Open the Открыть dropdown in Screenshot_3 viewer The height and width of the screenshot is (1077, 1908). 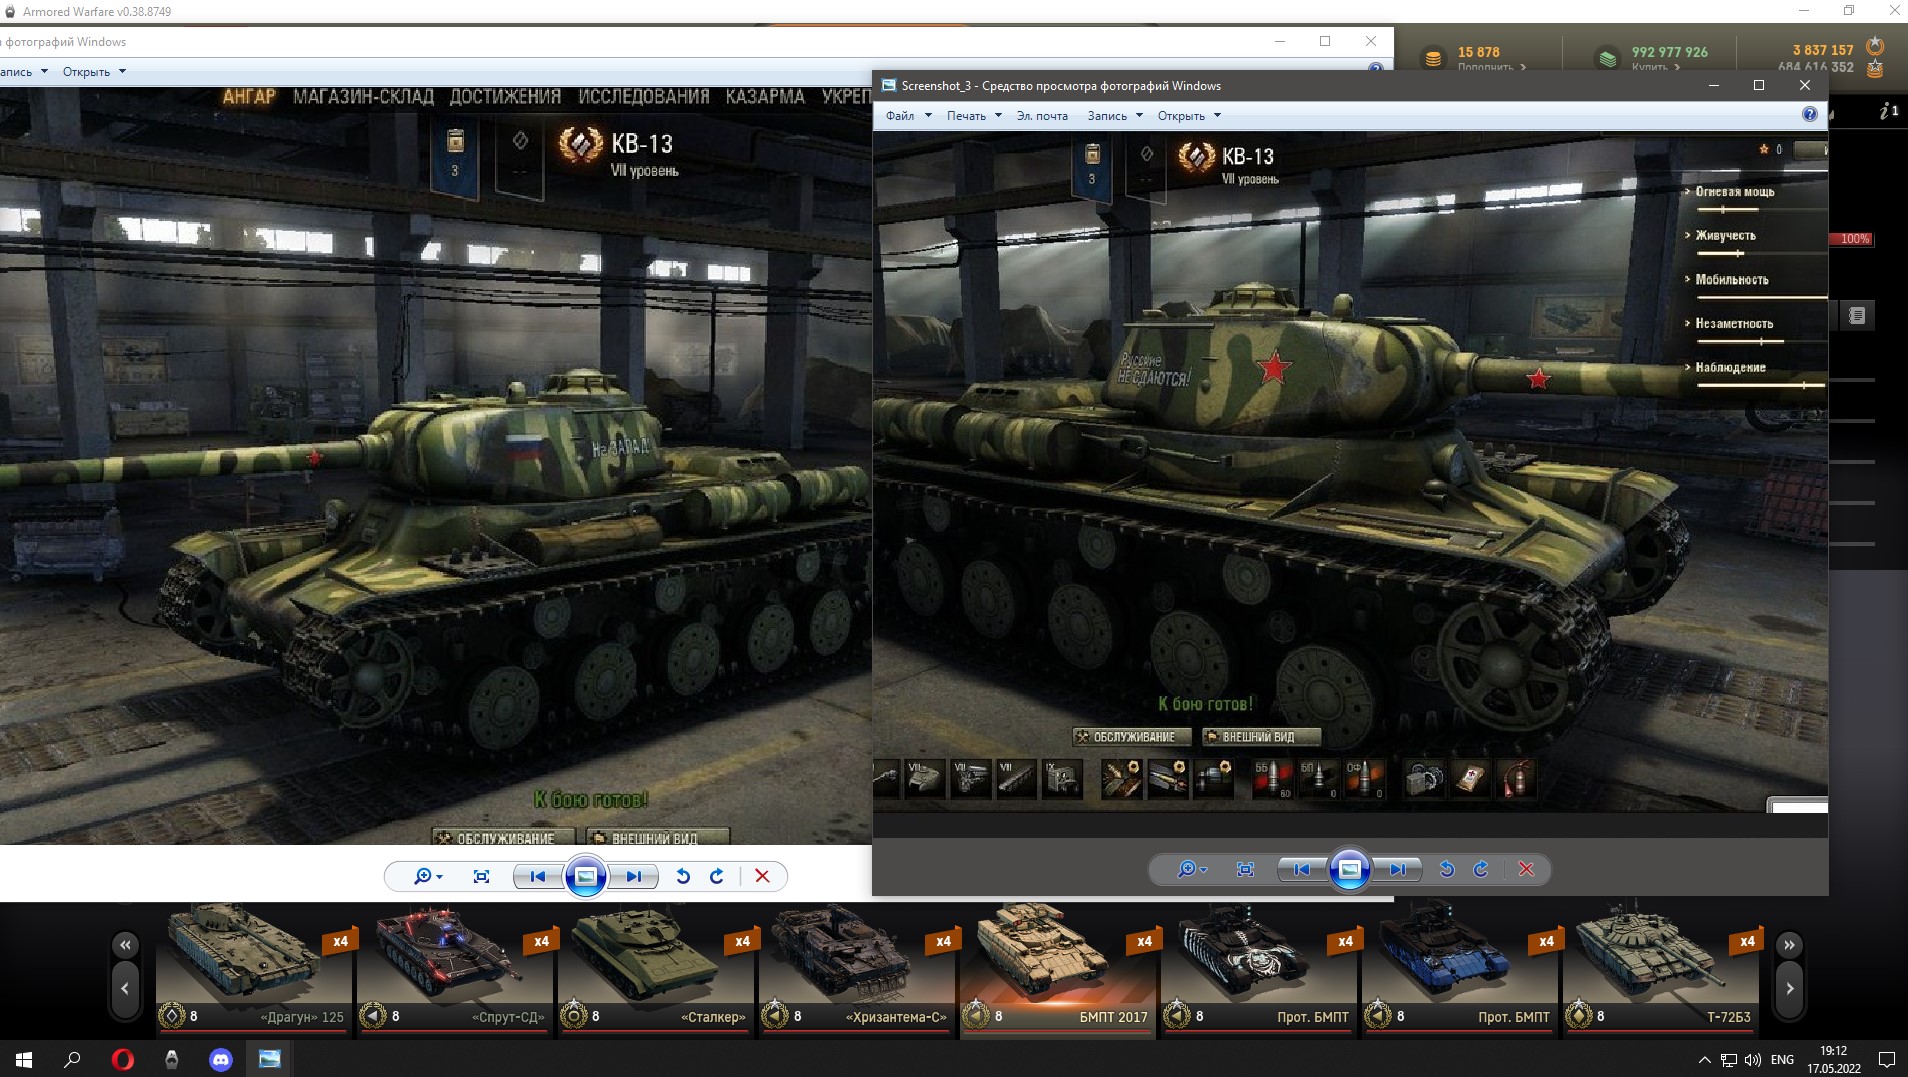[x=1189, y=116]
